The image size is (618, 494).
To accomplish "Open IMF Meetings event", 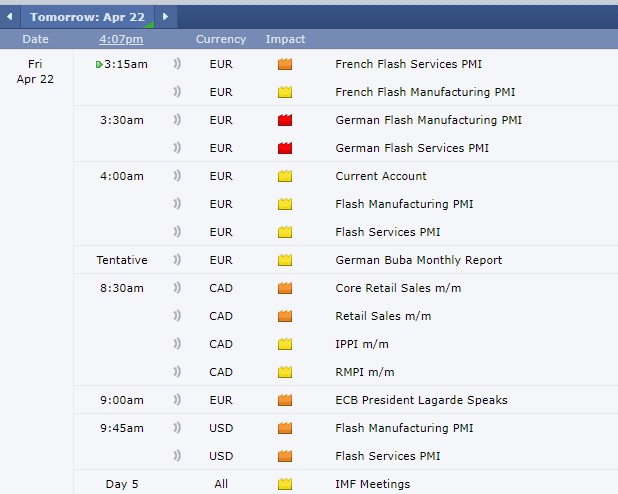I will (372, 484).
